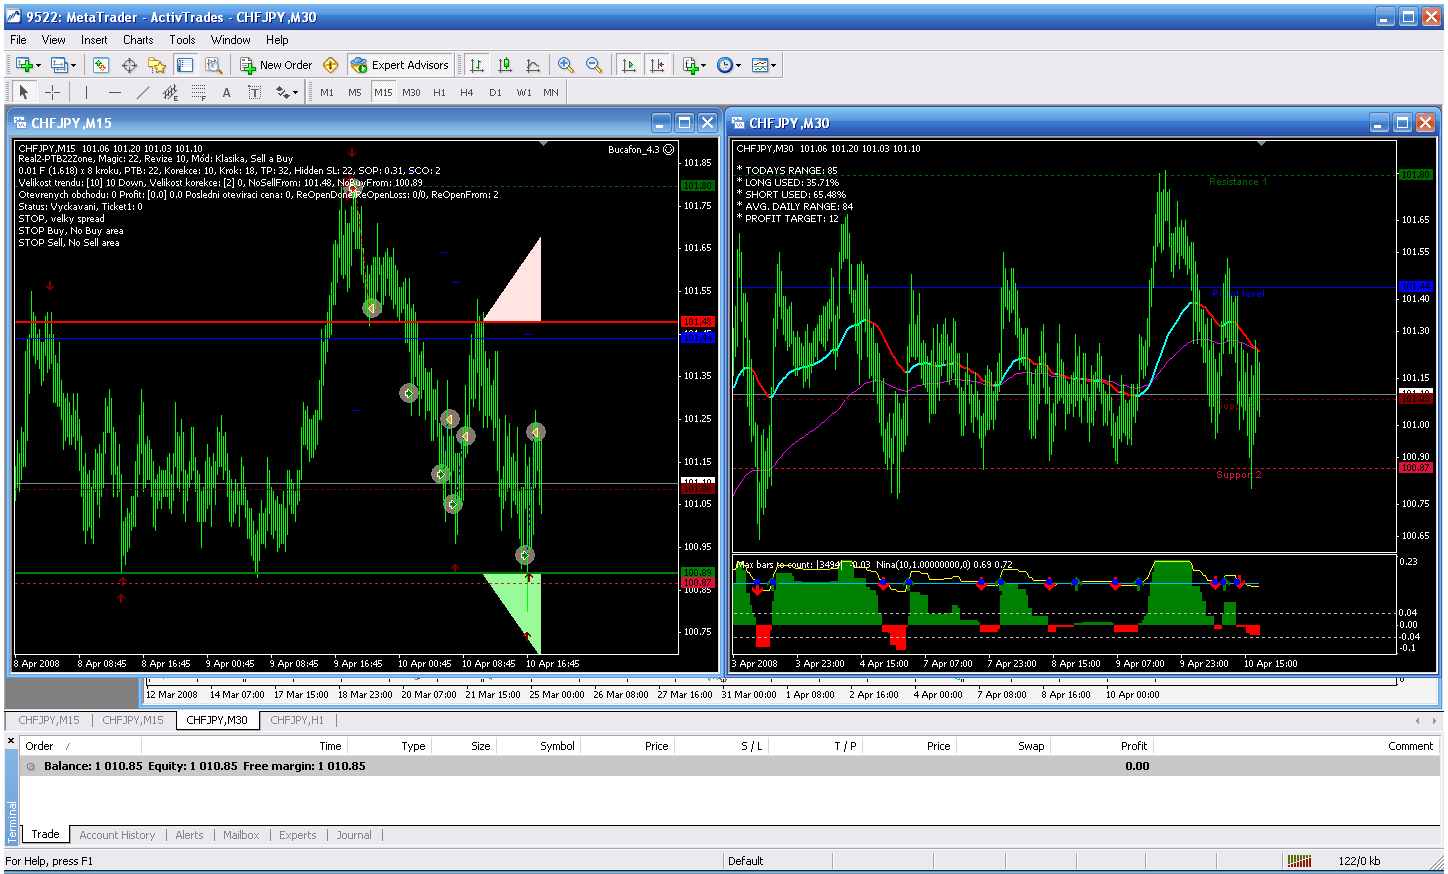Image resolution: width=1448 pixels, height=874 pixels.
Task: Select the Crosshair tool
Action: 53,92
